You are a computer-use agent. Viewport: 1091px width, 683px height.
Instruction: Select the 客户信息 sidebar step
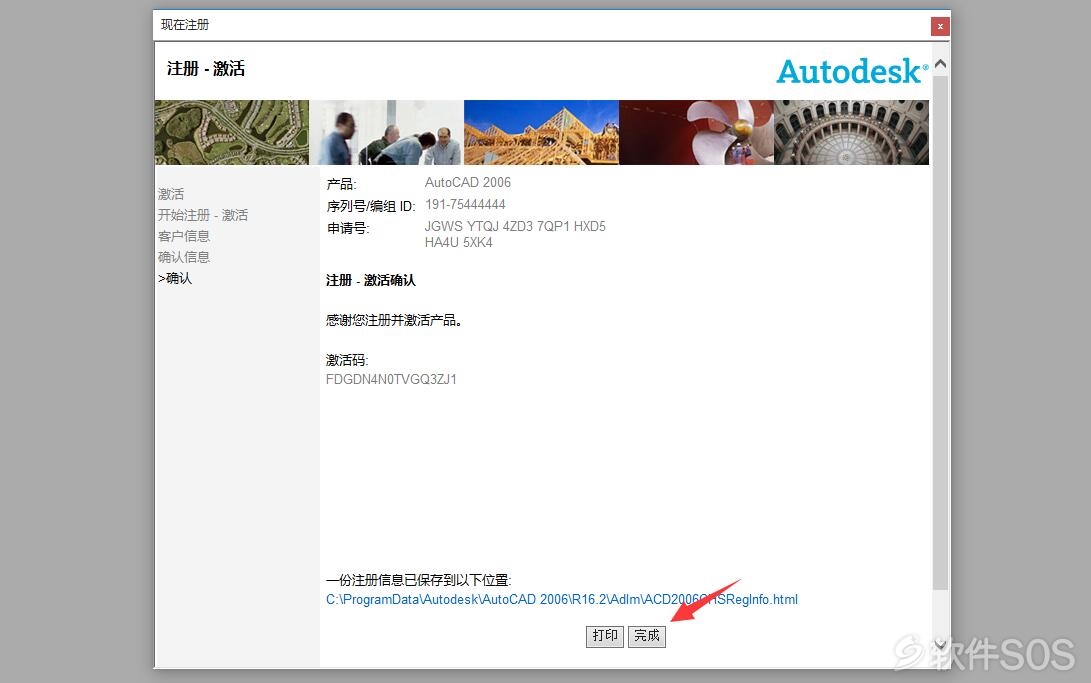[x=184, y=236]
